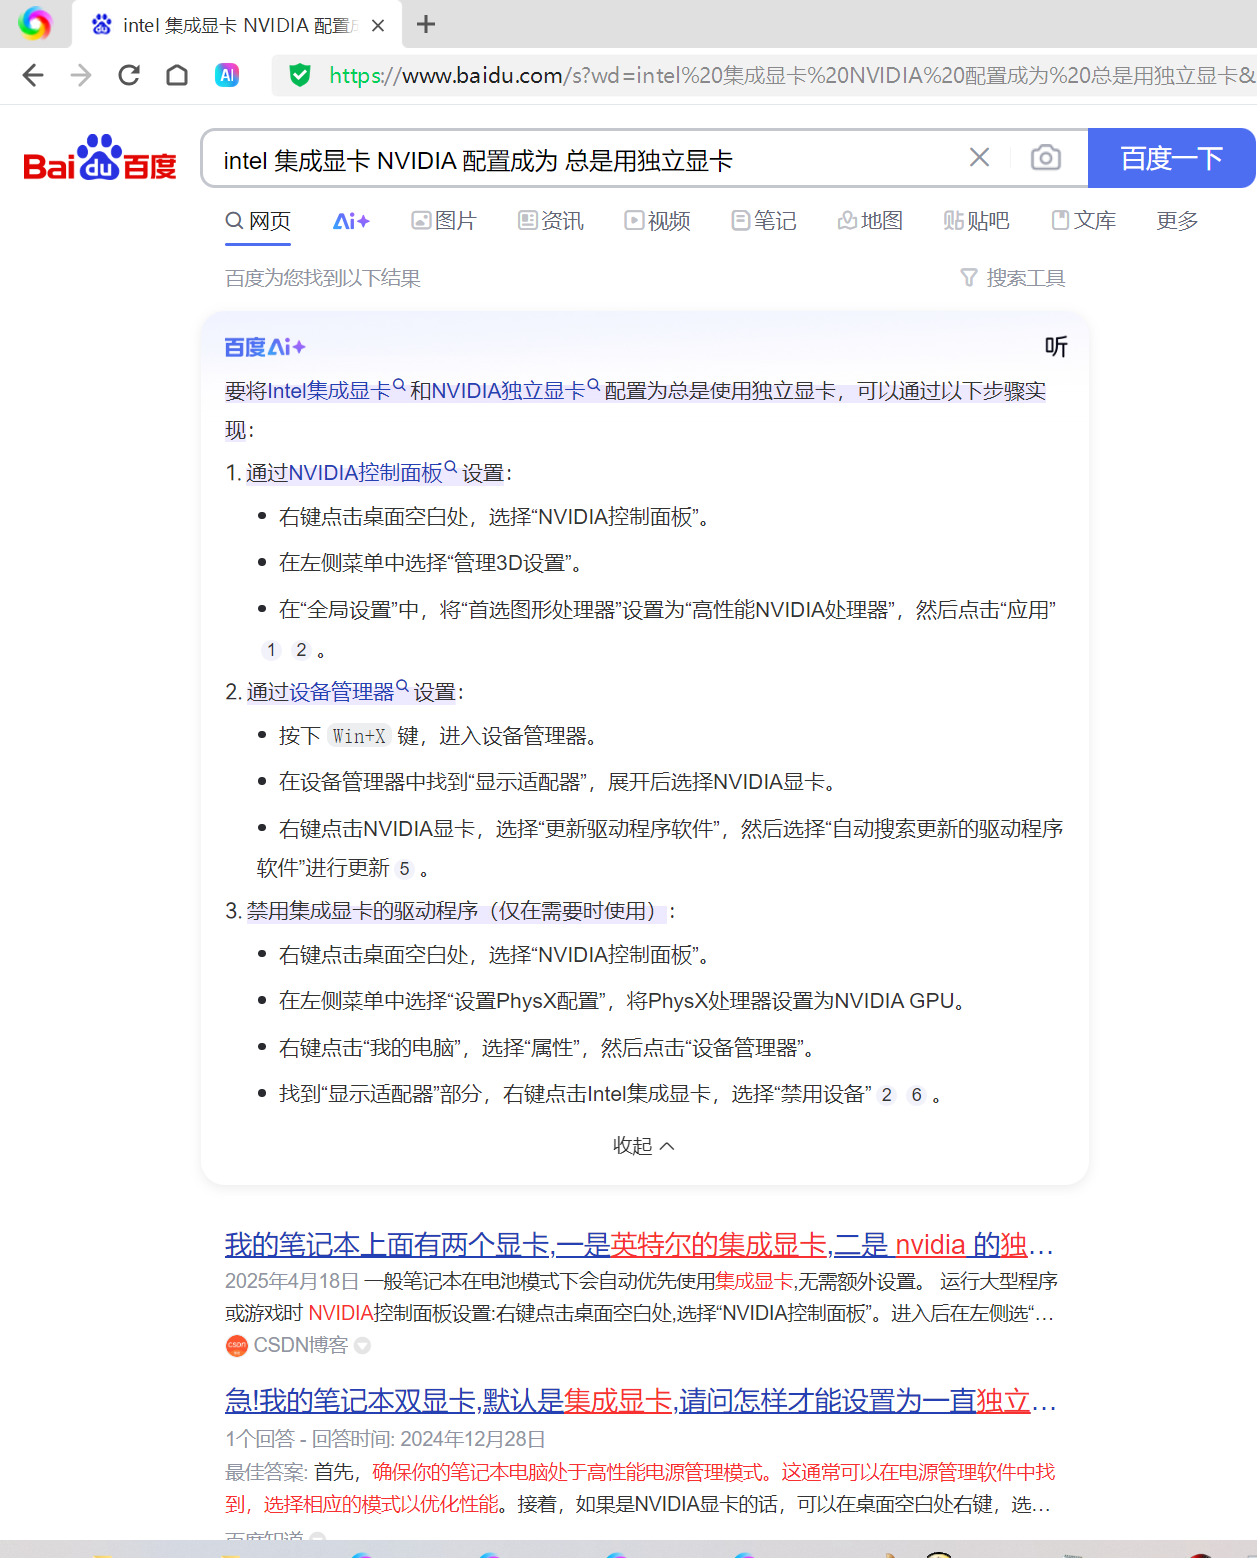Switch to the 文库 tab
This screenshot has width=1257, height=1558.
tap(1083, 221)
